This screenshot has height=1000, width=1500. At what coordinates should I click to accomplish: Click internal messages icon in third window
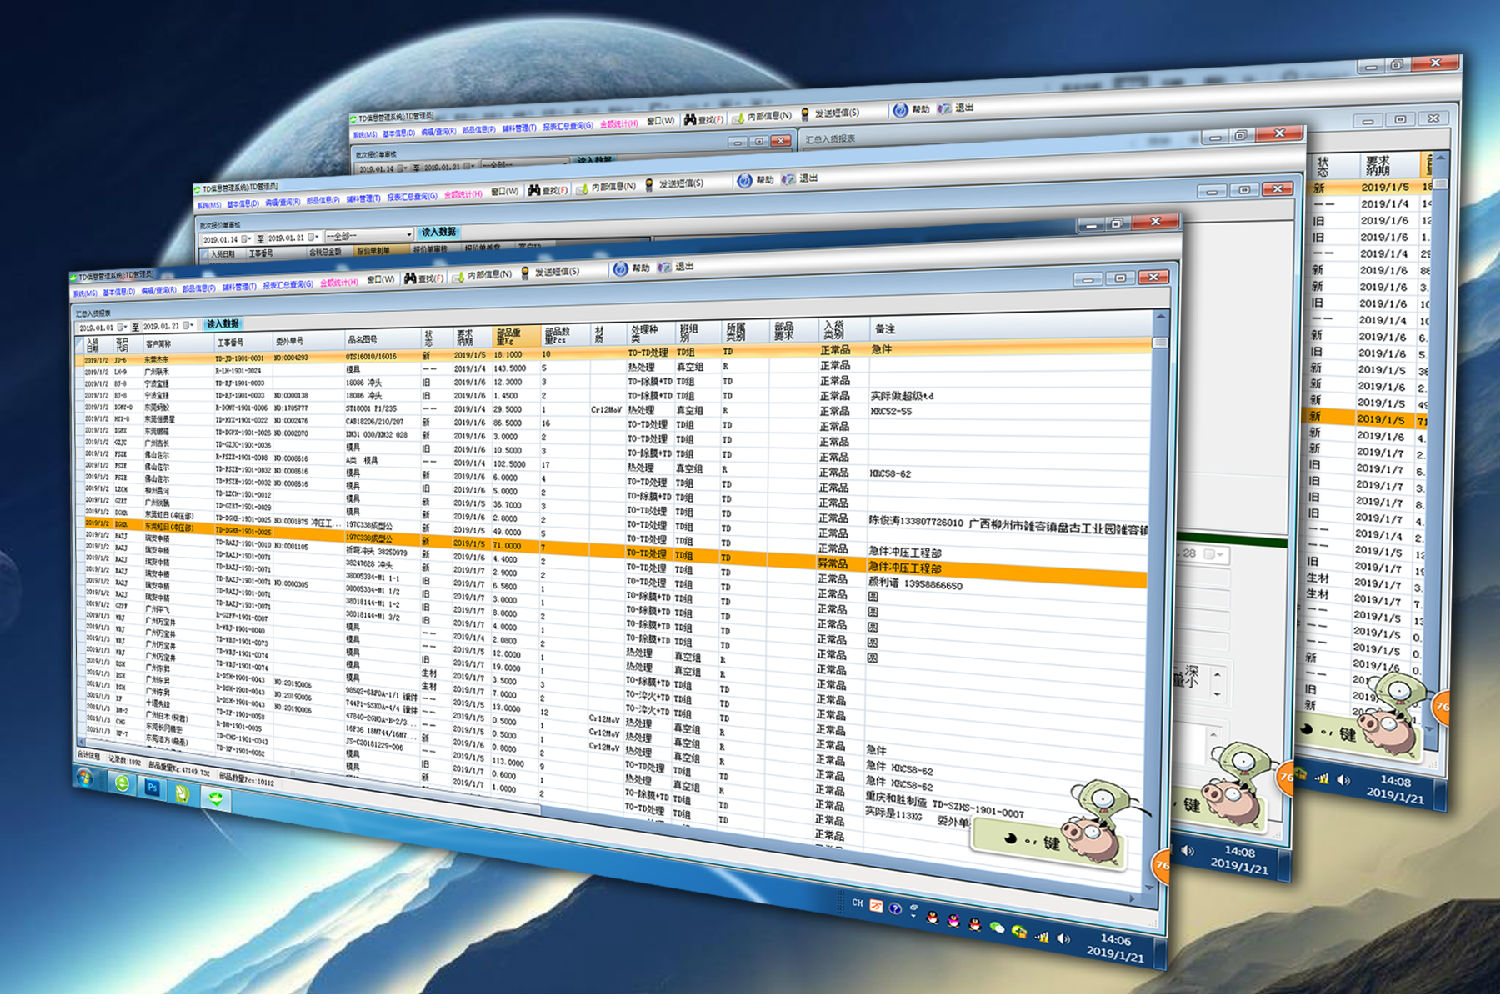[738, 117]
